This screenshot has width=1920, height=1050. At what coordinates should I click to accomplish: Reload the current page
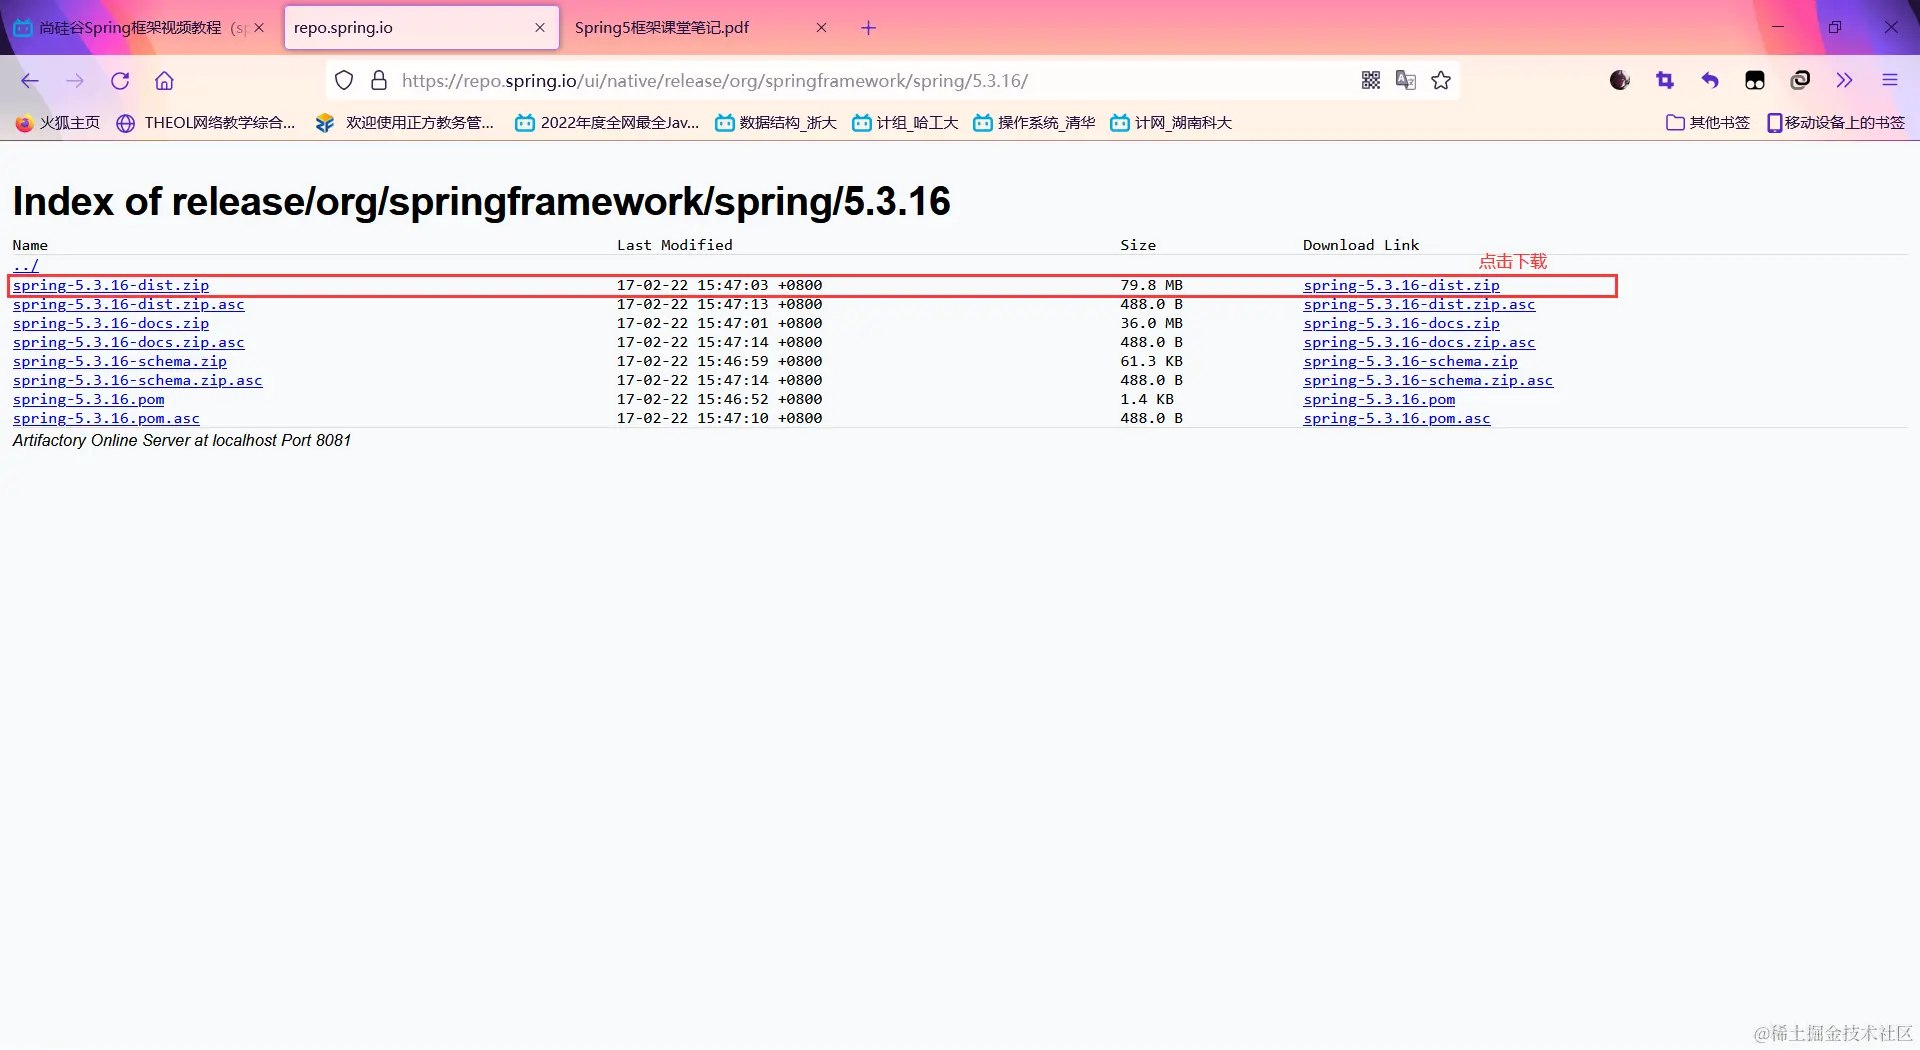[120, 81]
